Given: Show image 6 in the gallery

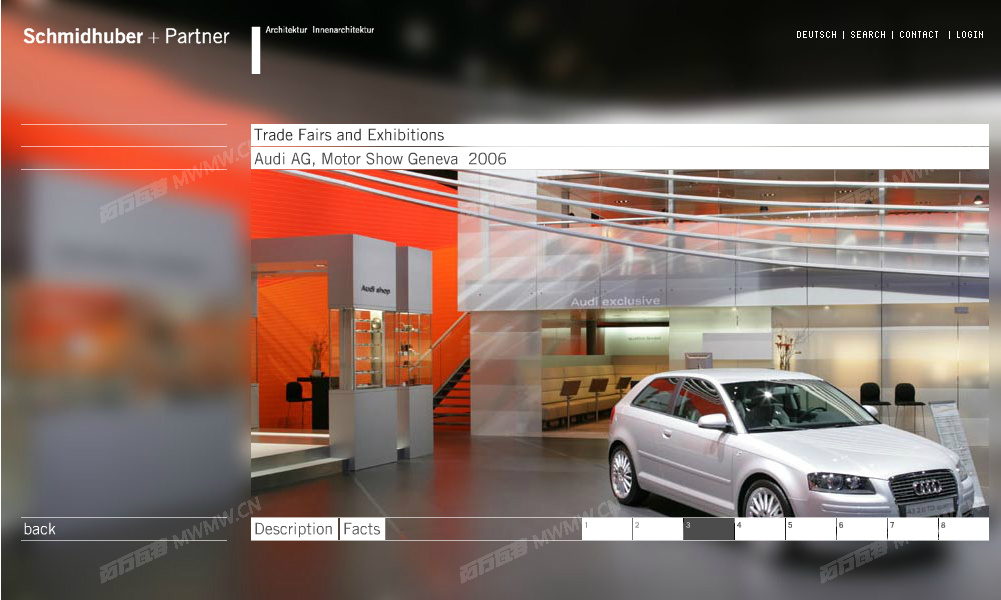Looking at the screenshot, I should 862,529.
